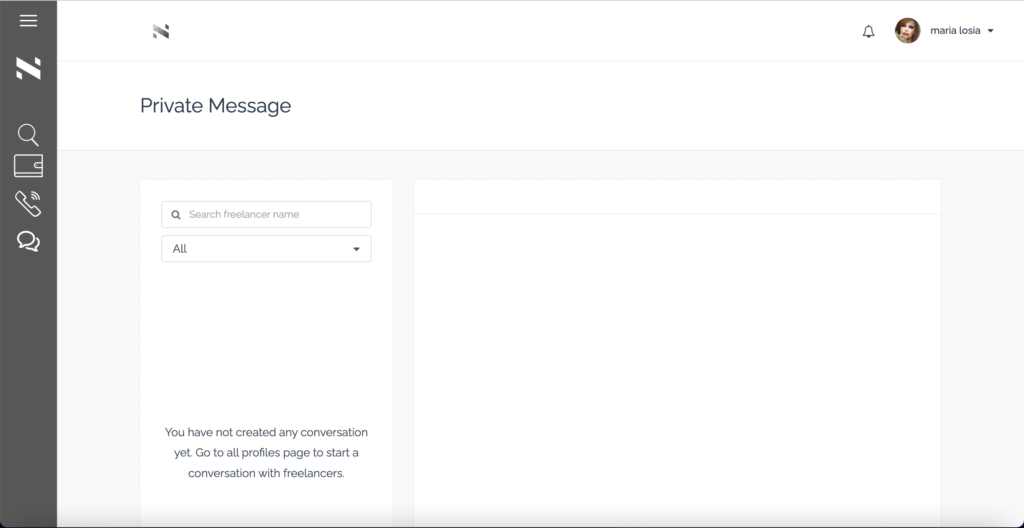Click maria losia's profile avatar
The width and height of the screenshot is (1024, 528).
(907, 31)
